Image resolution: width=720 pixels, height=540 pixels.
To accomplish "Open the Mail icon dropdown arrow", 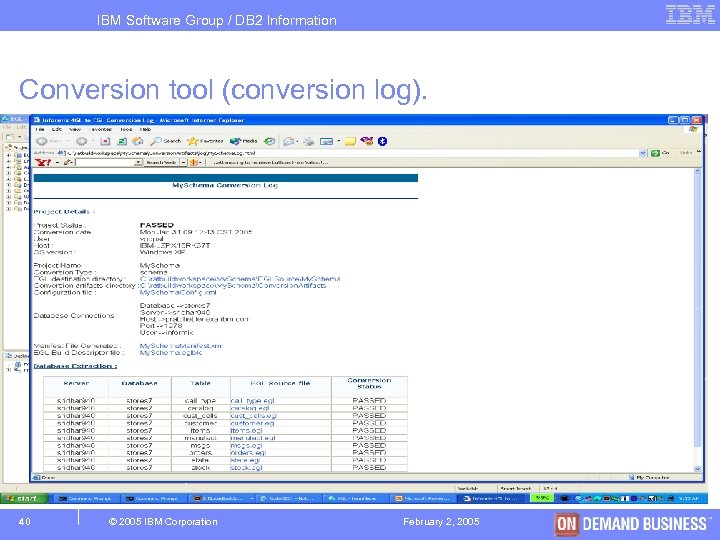I will (297, 141).
